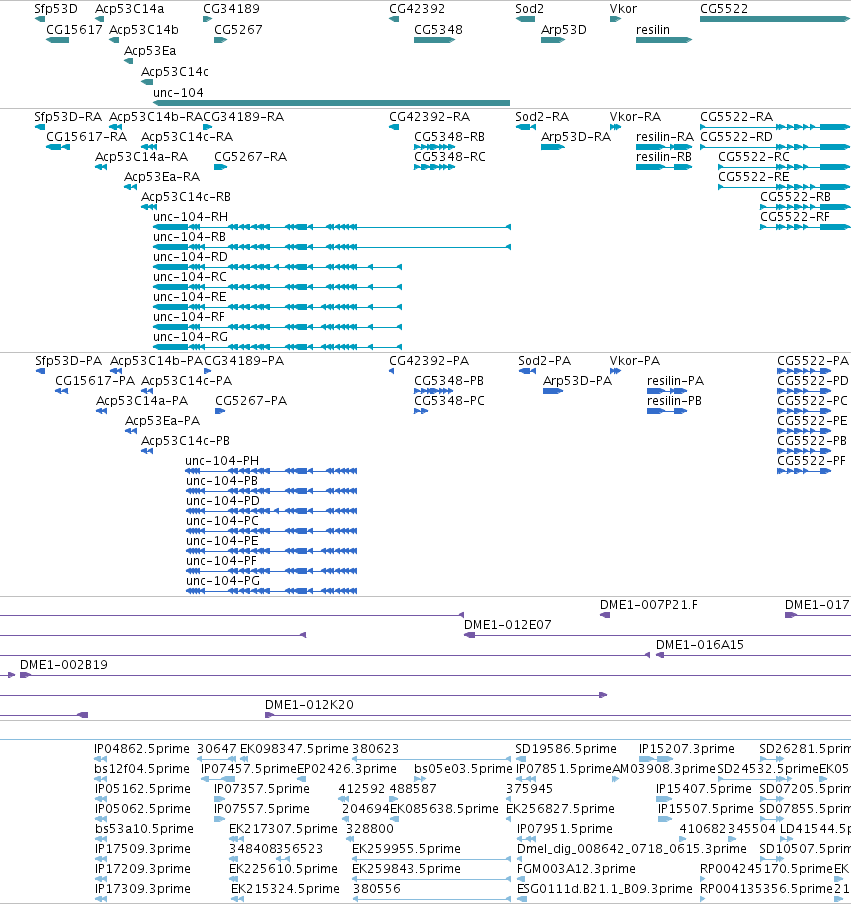Select BAC clone DME1-002B19
This screenshot has height=904, width=851.
[435, 675]
